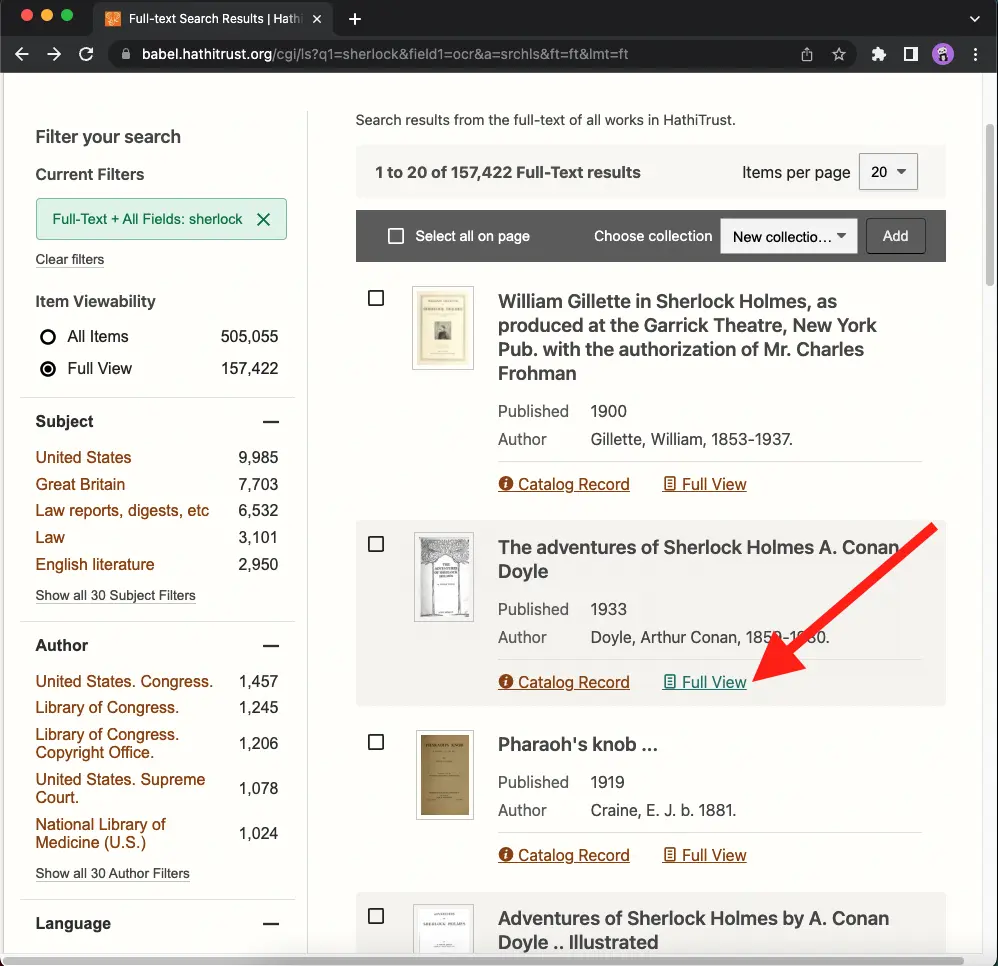Filter by subject United States
Image resolution: width=998 pixels, height=966 pixels.
[x=83, y=458]
